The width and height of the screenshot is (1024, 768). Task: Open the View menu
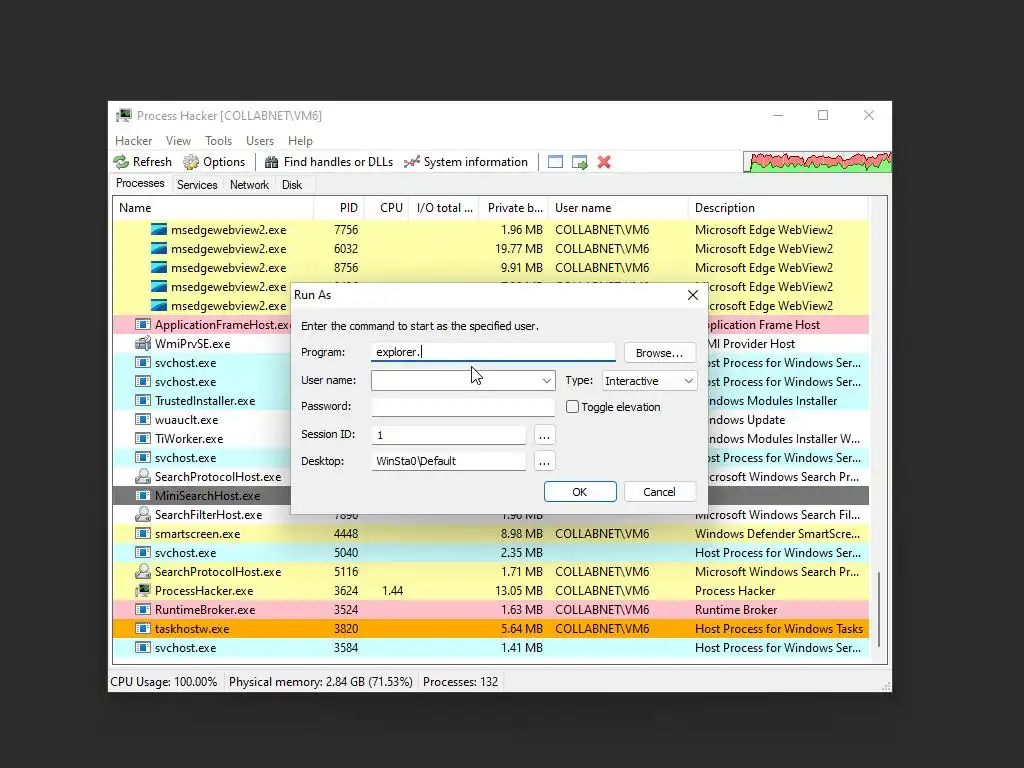[178, 140]
